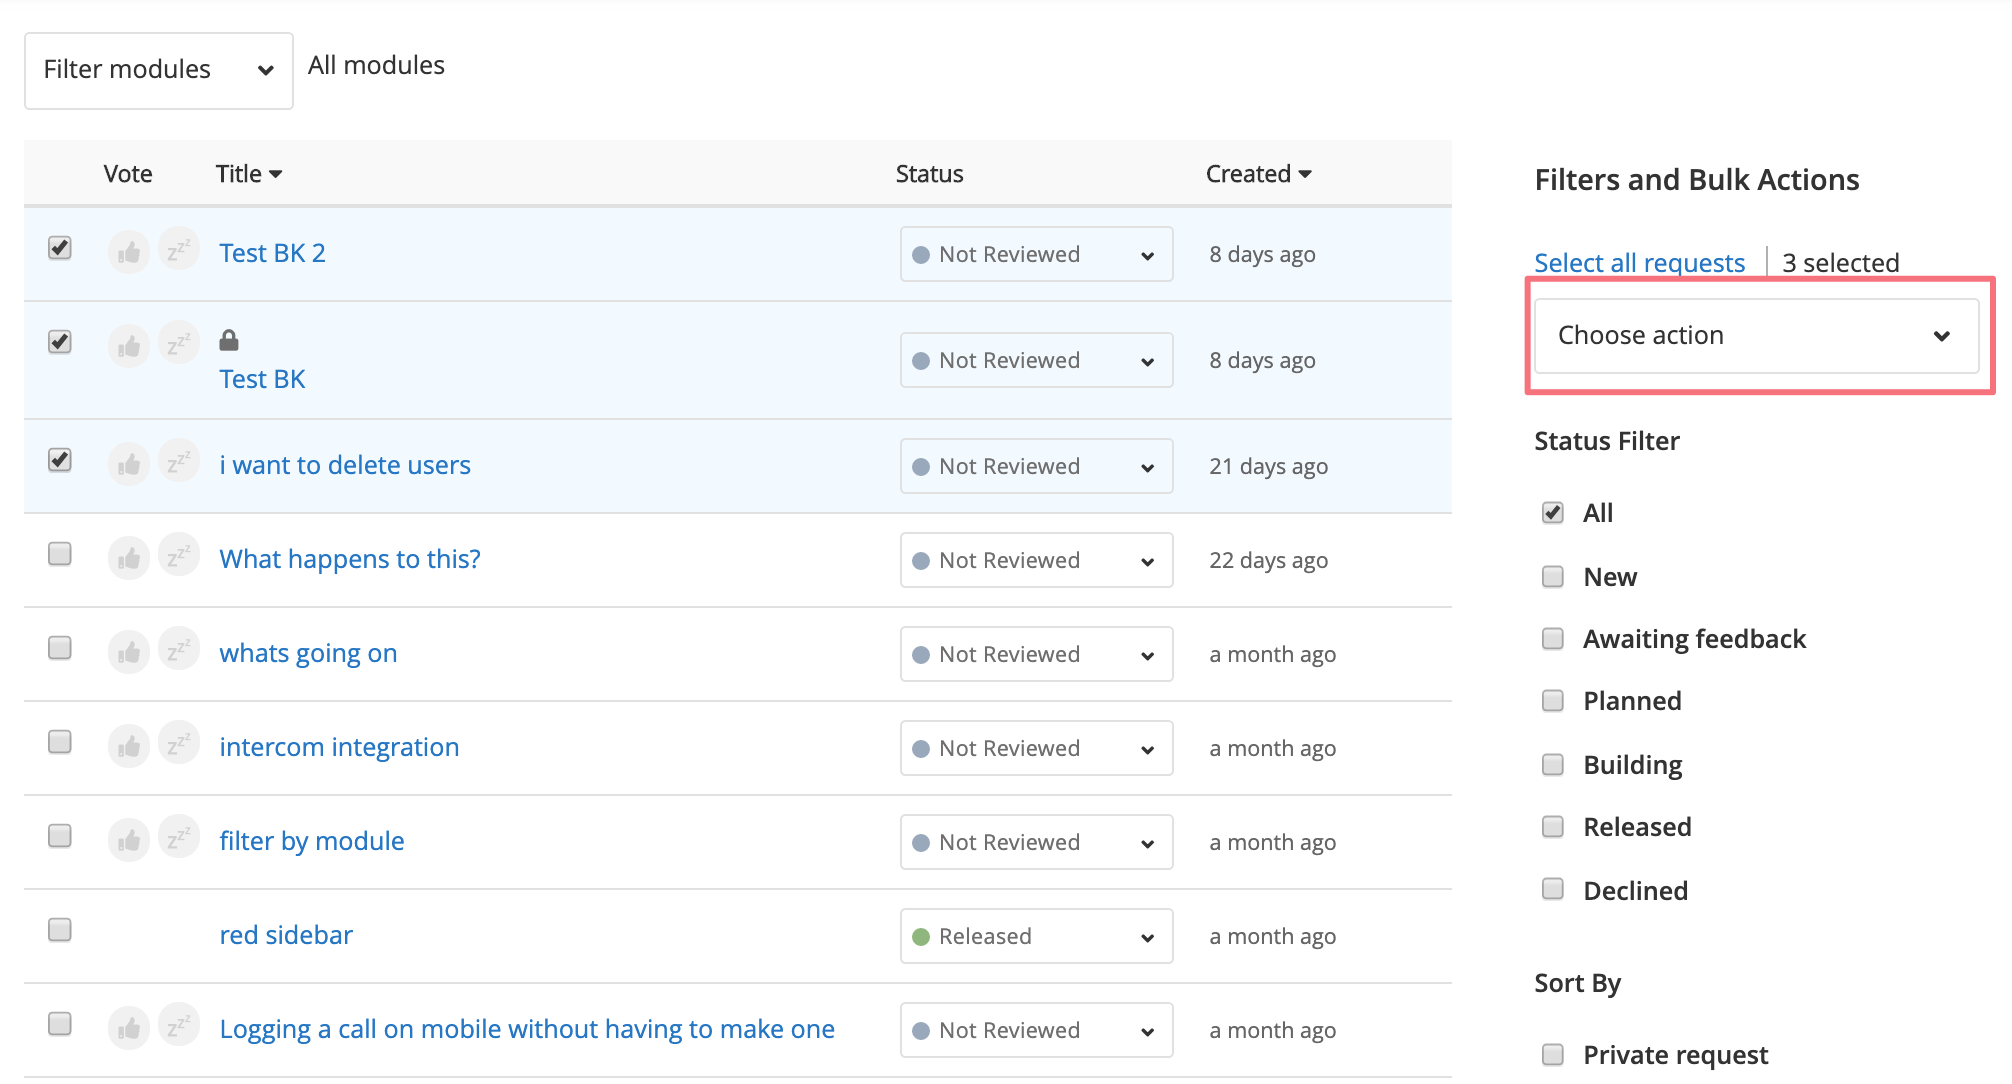Screen dimensions: 2012x1084
Task: Enable the 'Planned' status filter
Action: click(x=1553, y=701)
